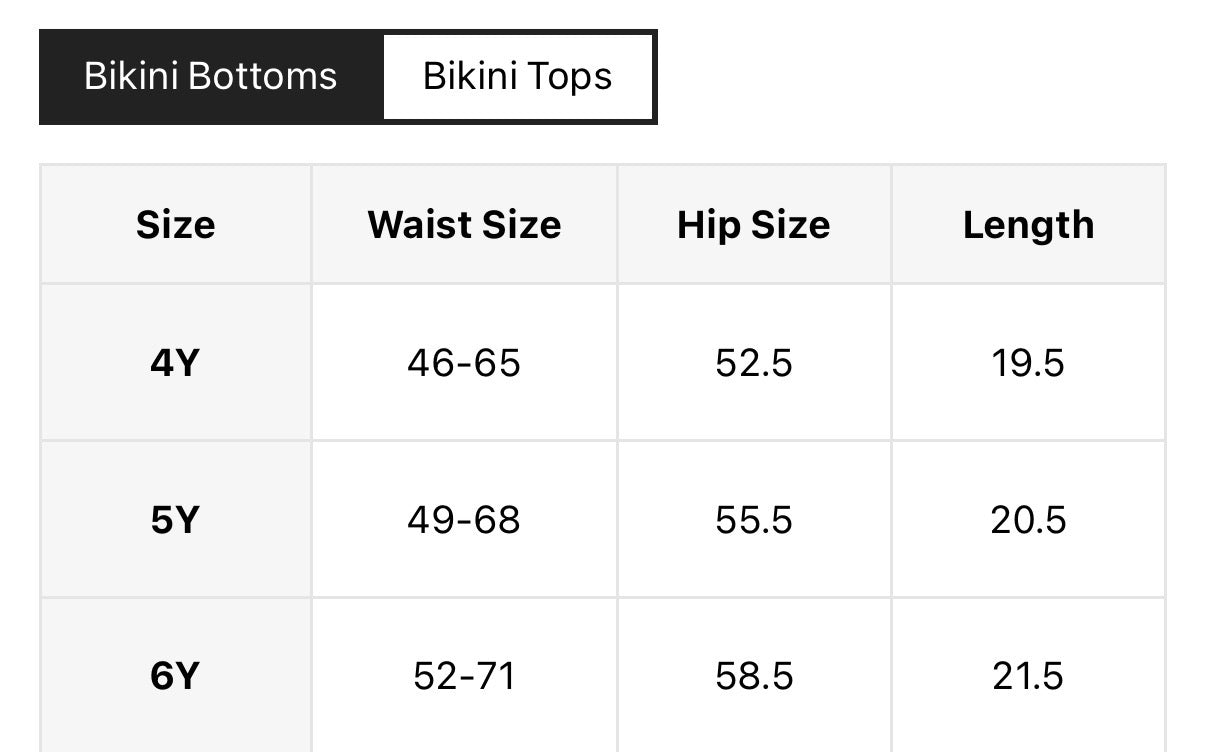The width and height of the screenshot is (1206, 752).
Task: Click the 52.5 hip size value
Action: point(753,362)
